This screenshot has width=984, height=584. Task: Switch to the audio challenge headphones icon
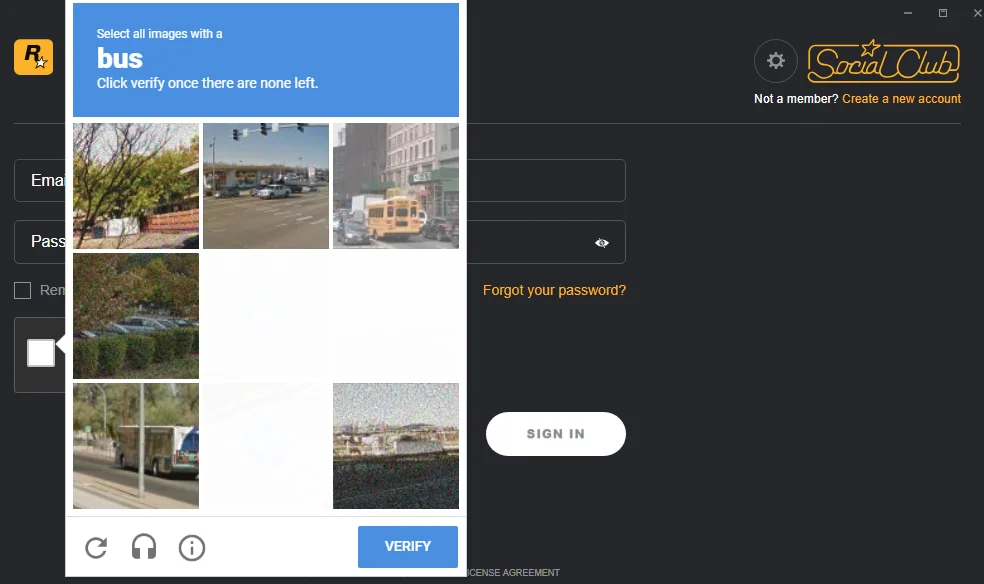tap(144, 547)
